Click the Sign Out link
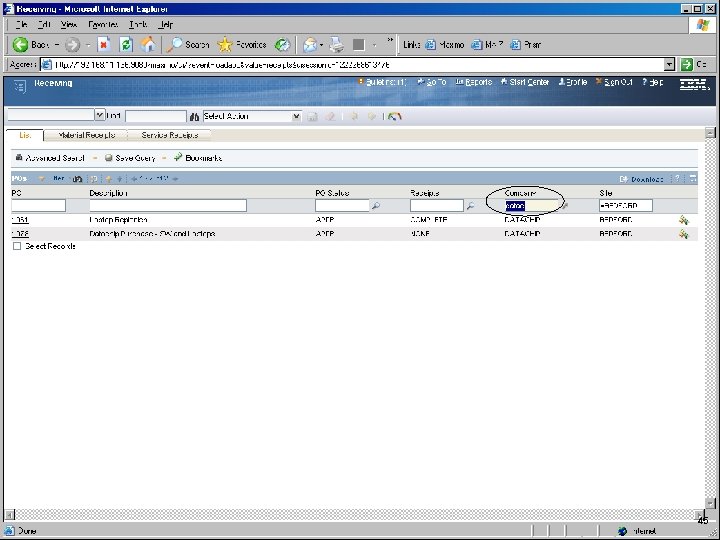Screen dimensions: 720x540 tap(614, 82)
